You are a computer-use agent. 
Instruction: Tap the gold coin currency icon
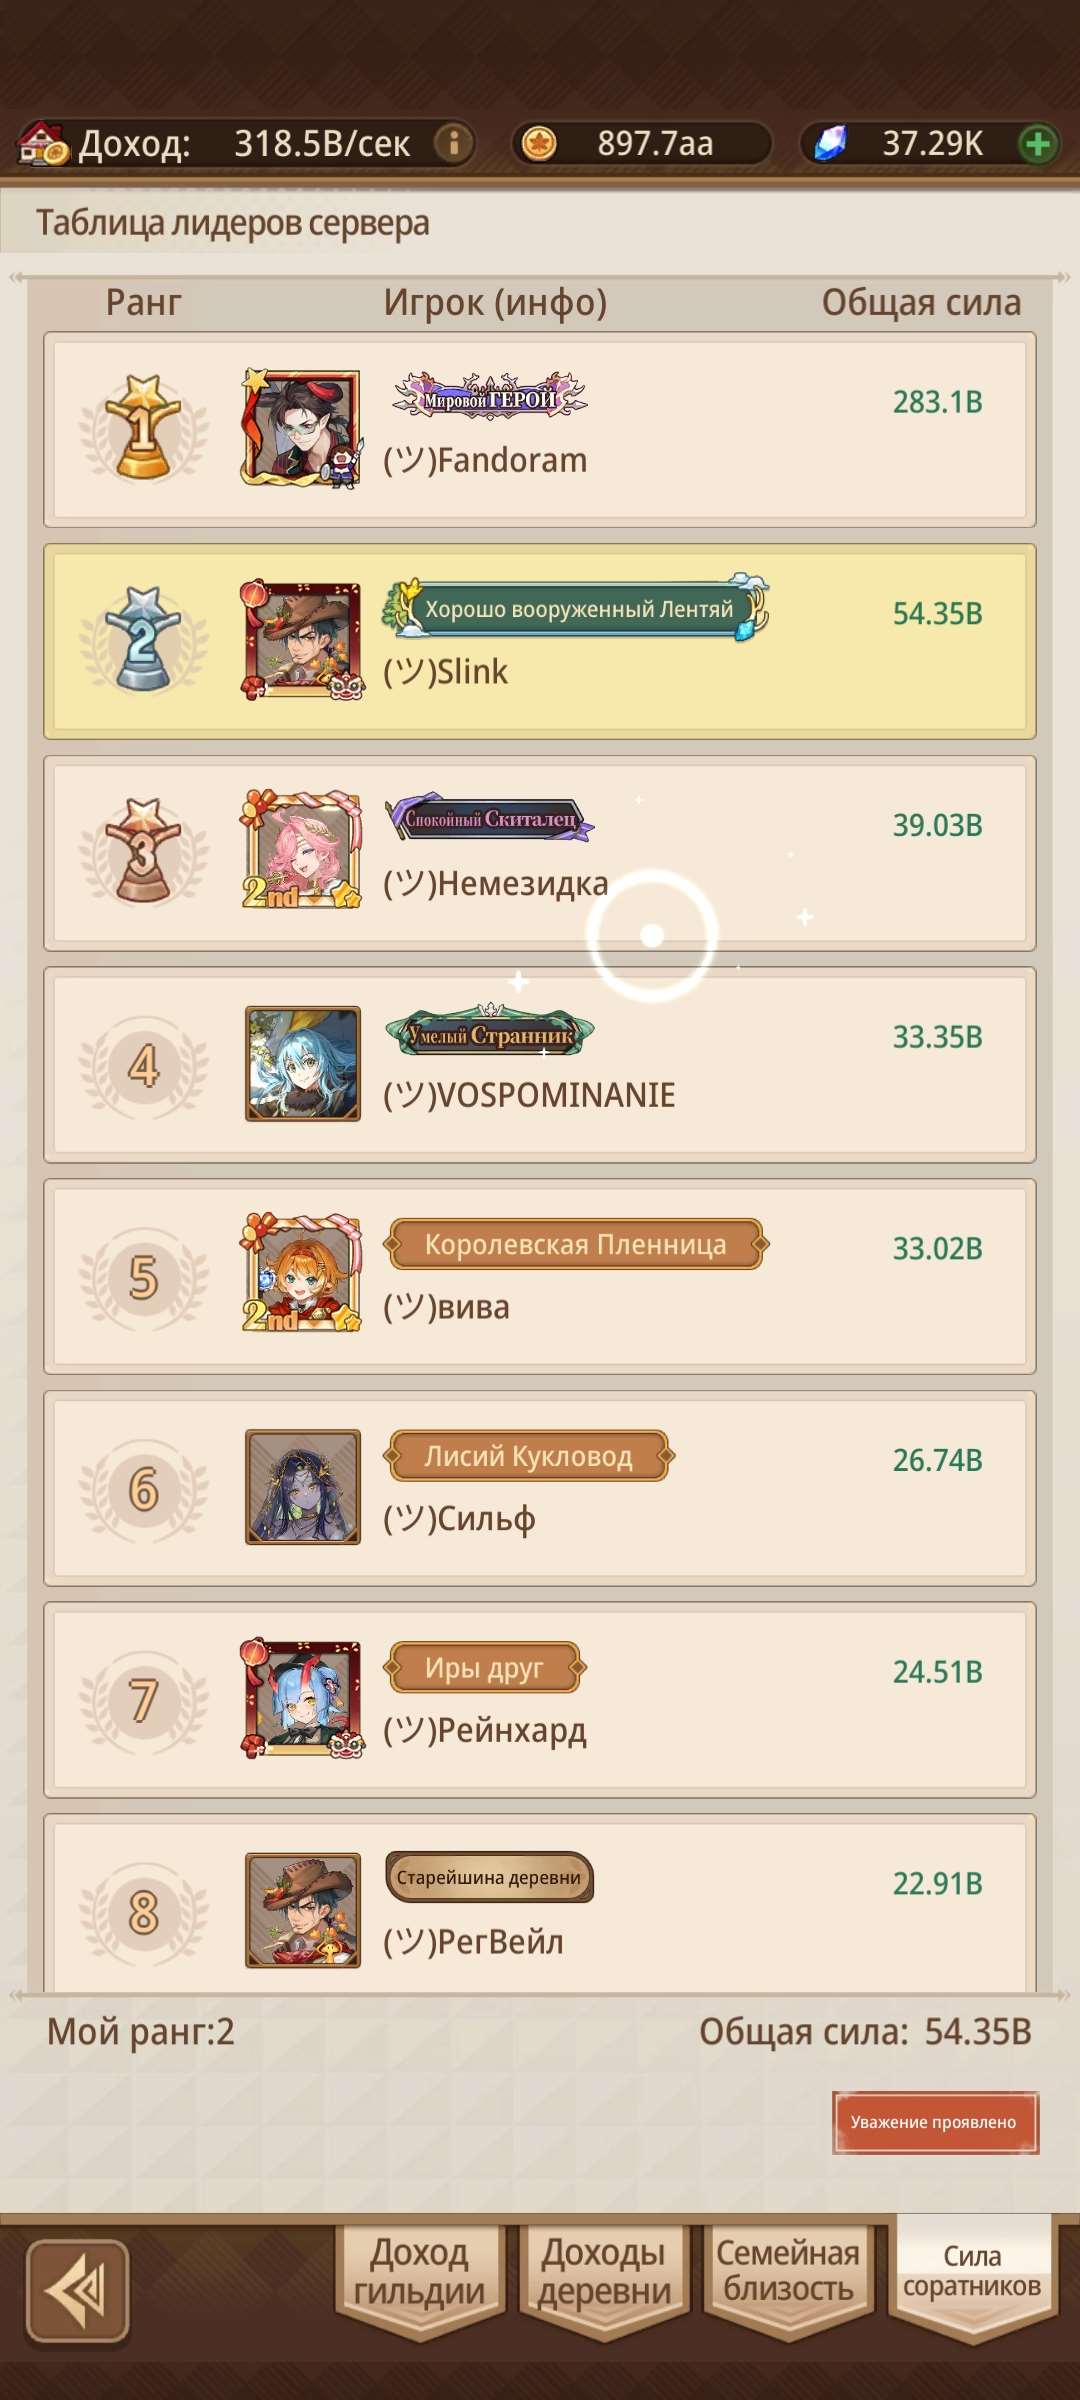539,143
